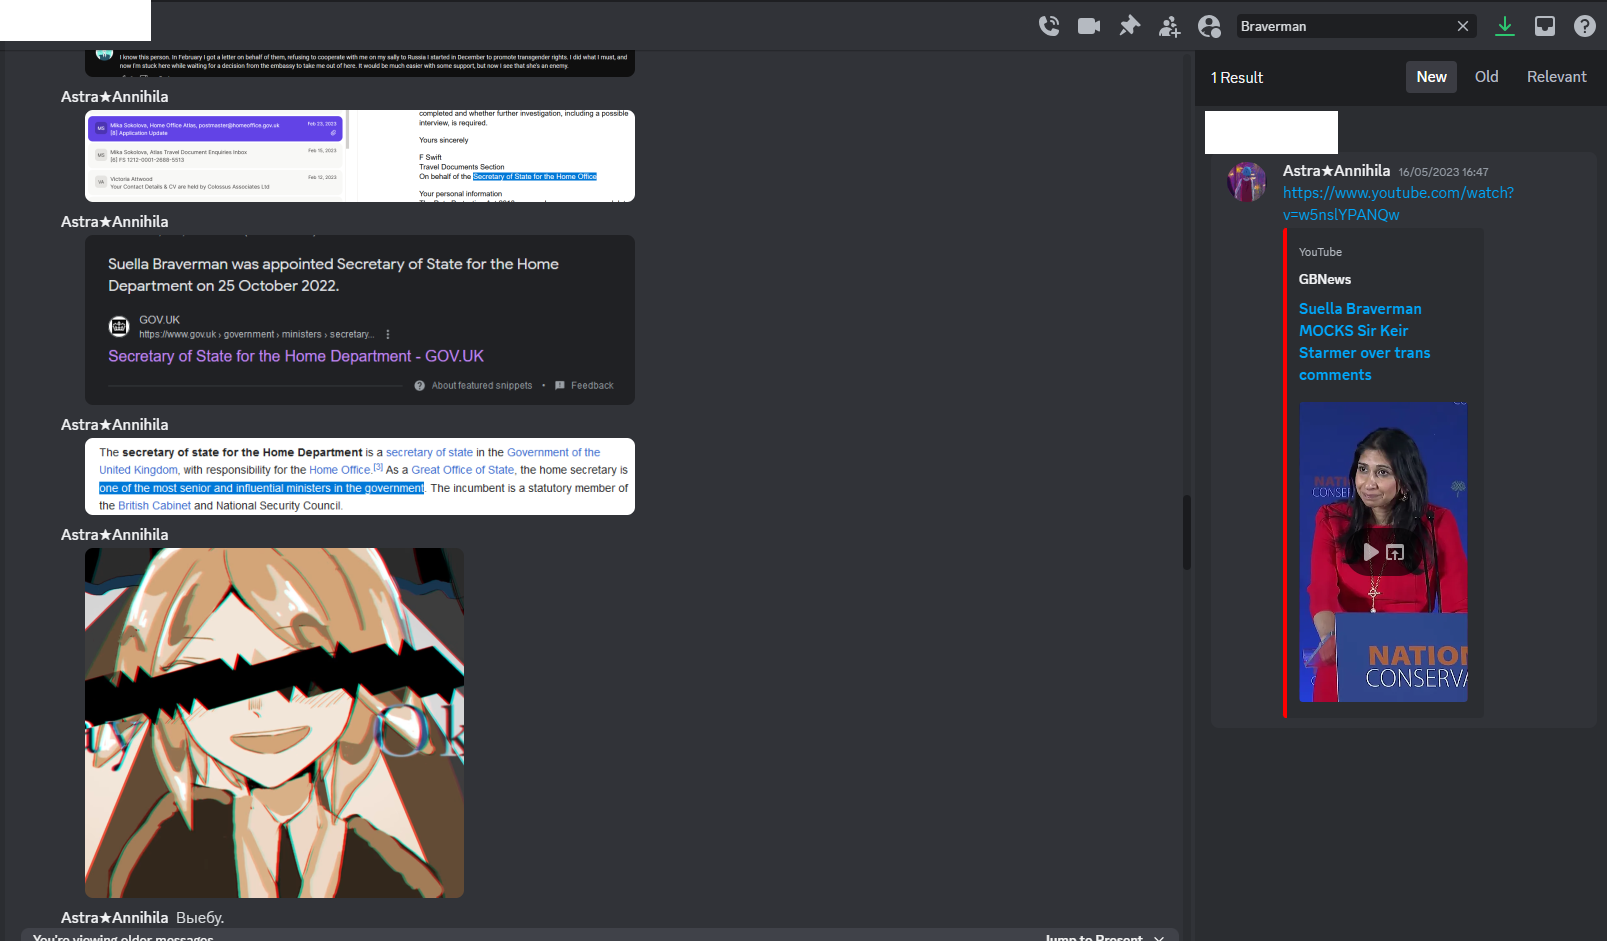The width and height of the screenshot is (1607, 941).
Task: Click Astra★Annihila name above the email screenshot
Action: 115,97
